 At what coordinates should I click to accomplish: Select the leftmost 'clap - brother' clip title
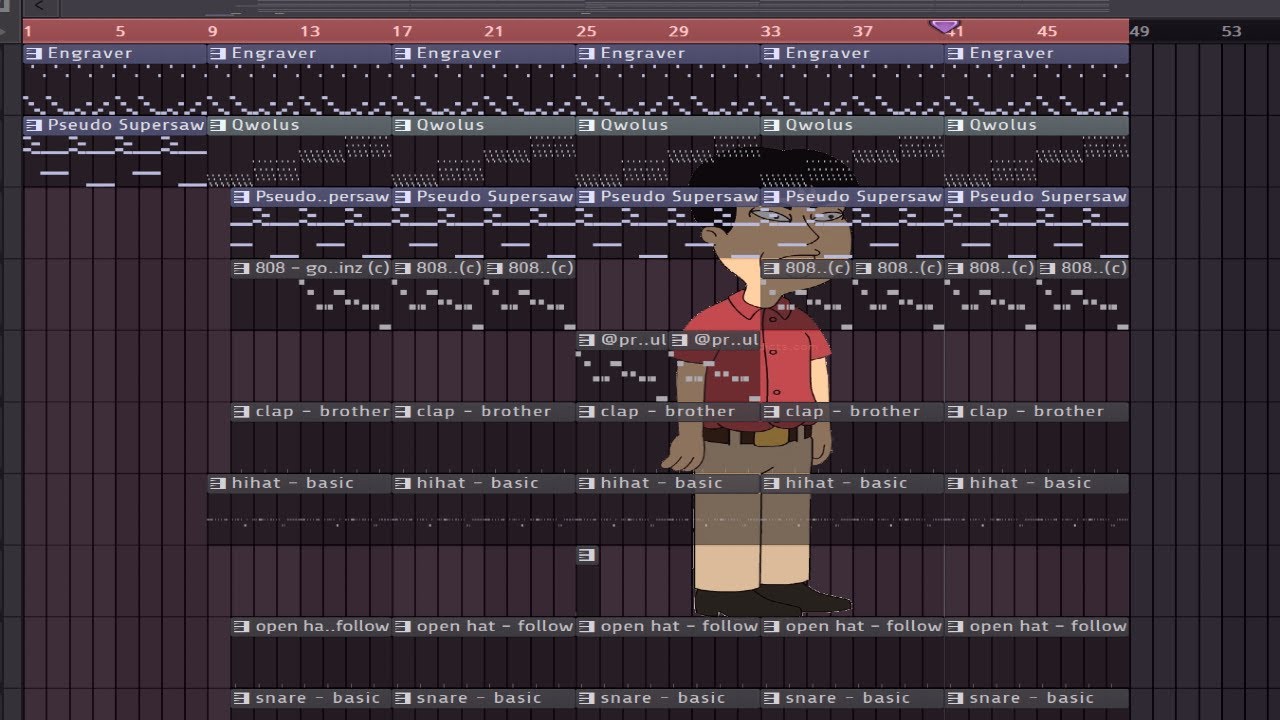pyautogui.click(x=322, y=411)
